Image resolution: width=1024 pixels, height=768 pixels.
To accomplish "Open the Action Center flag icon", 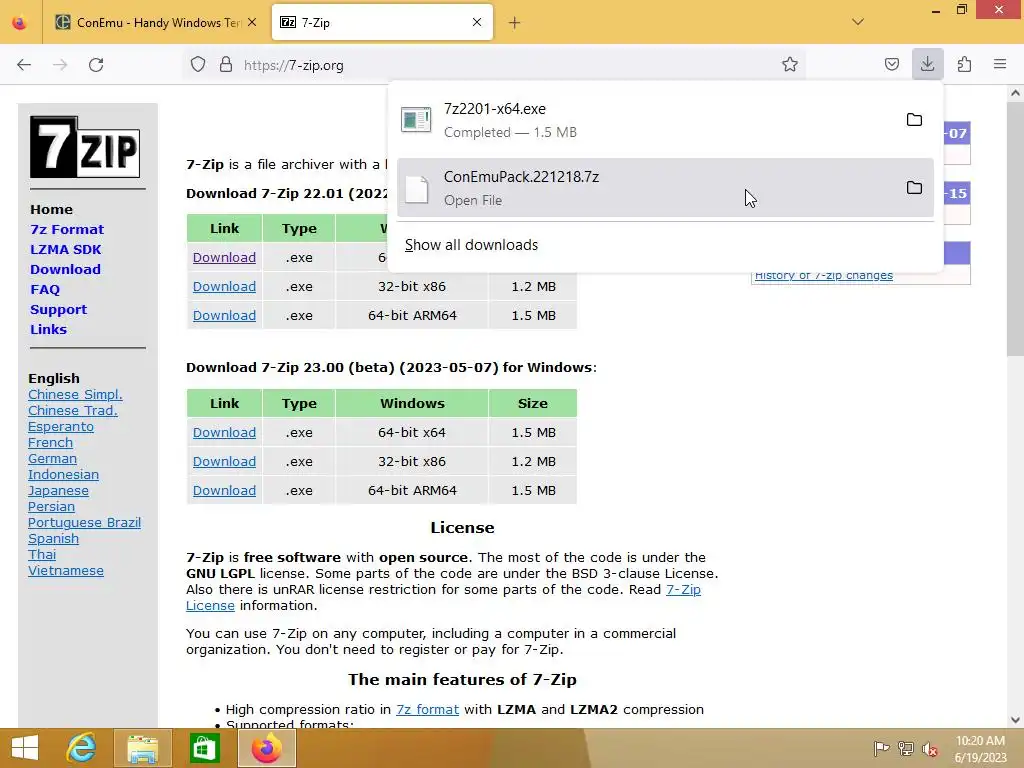I will [x=881, y=749].
